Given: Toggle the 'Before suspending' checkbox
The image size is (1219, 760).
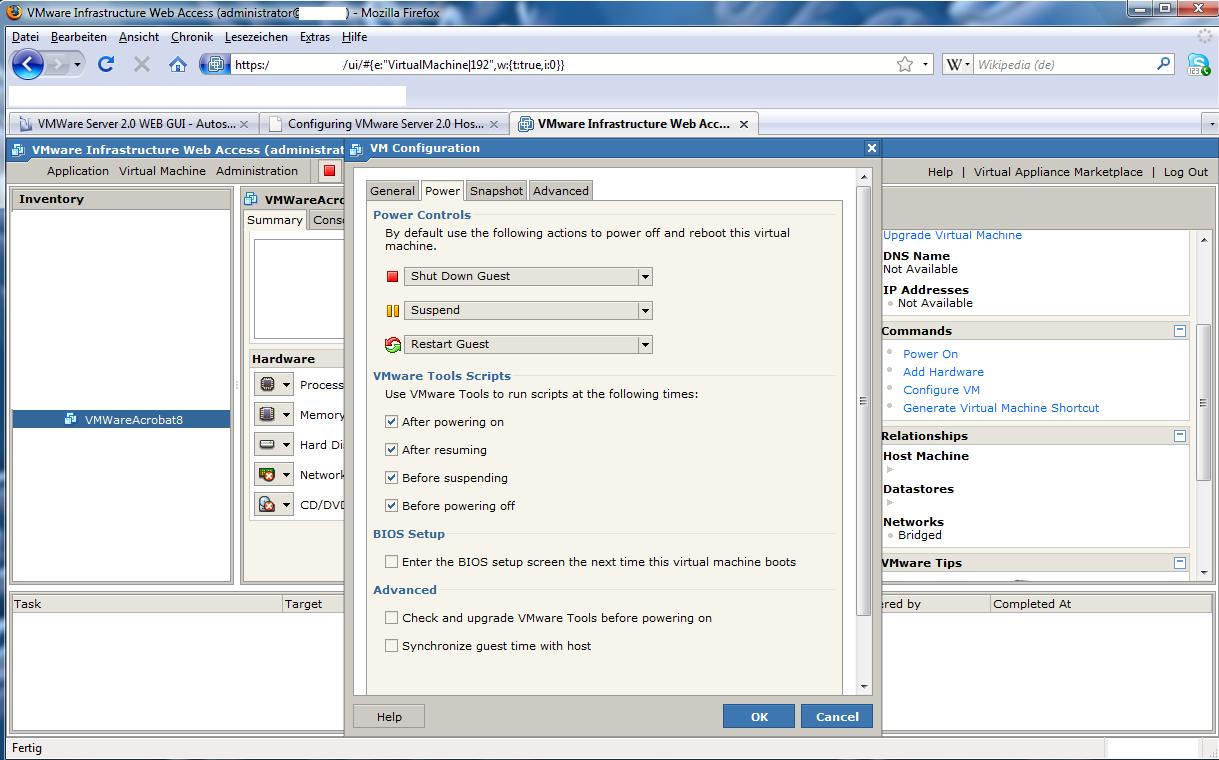Looking at the screenshot, I should (x=392, y=478).
